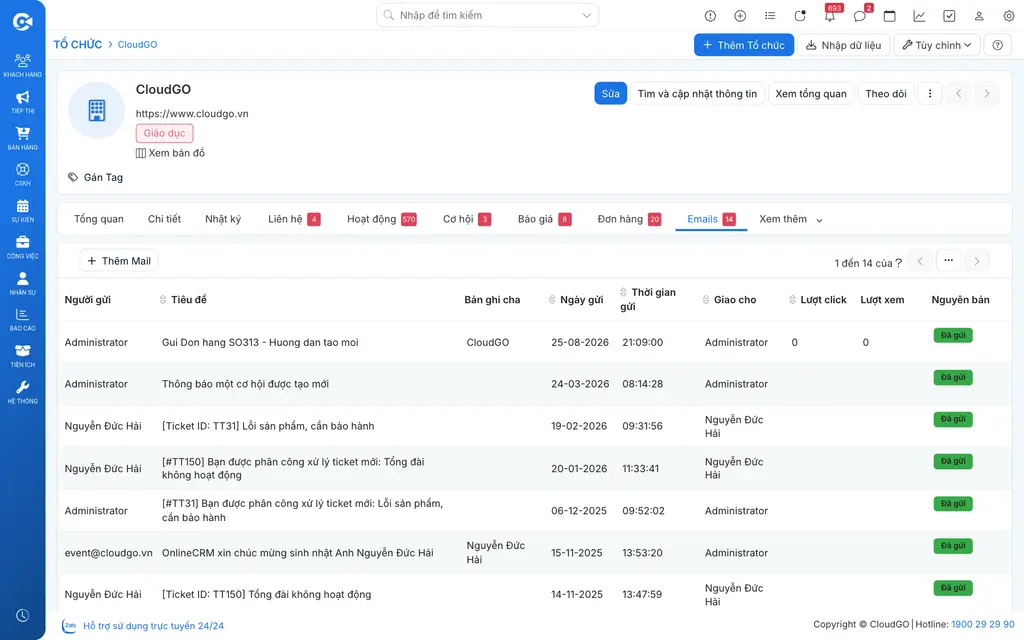Expand the Tùy chỉnh dropdown
The height and width of the screenshot is (640, 1024).
coord(936,45)
